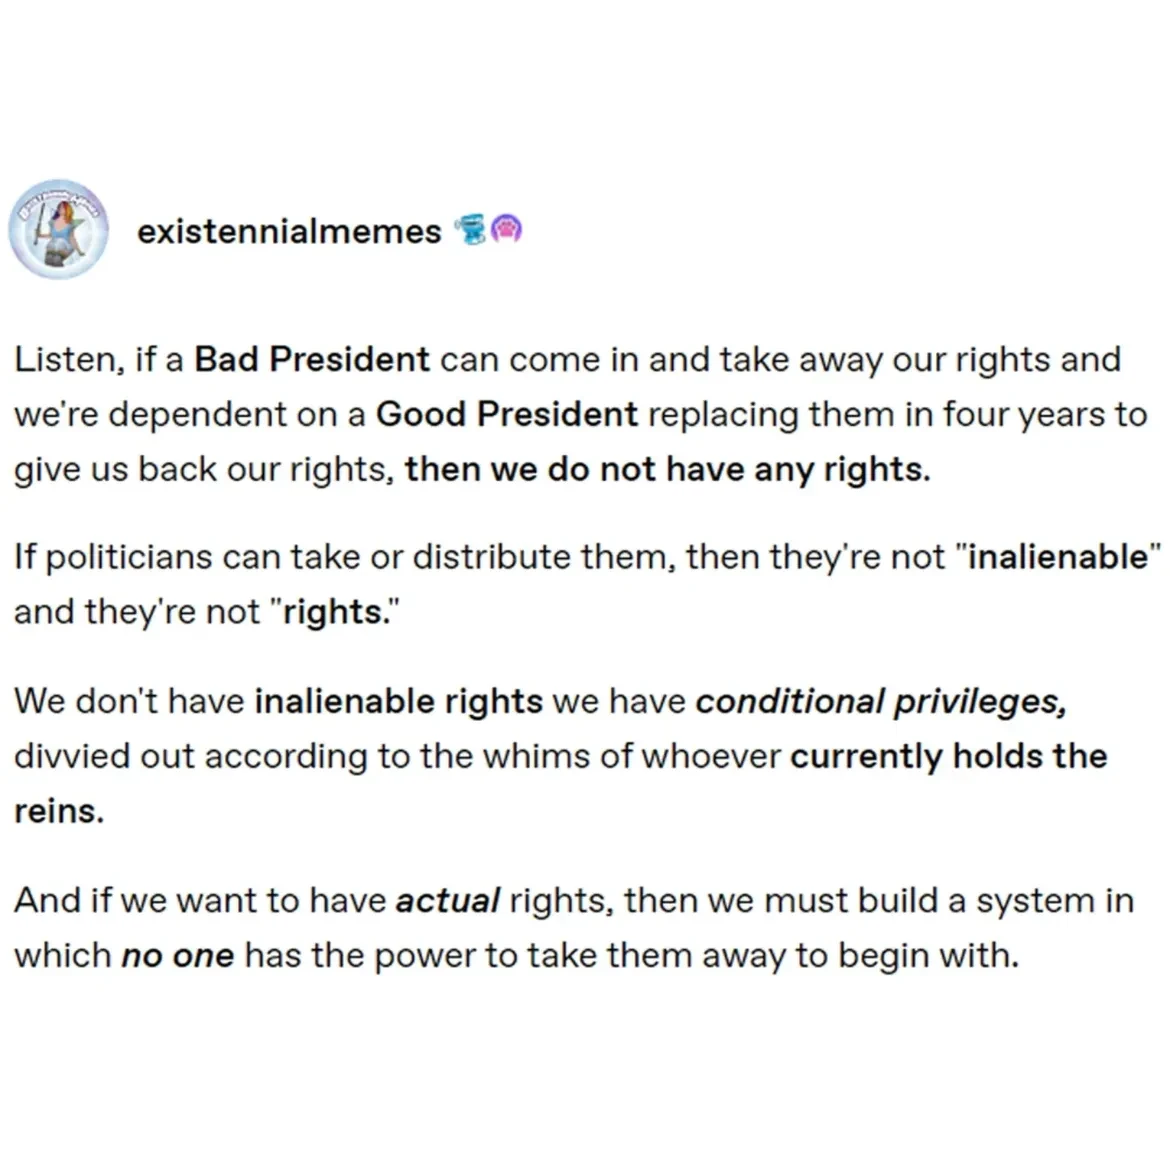Open the existennialmemes blog username link
The height and width of the screenshot is (1170, 1170).
[x=289, y=232]
